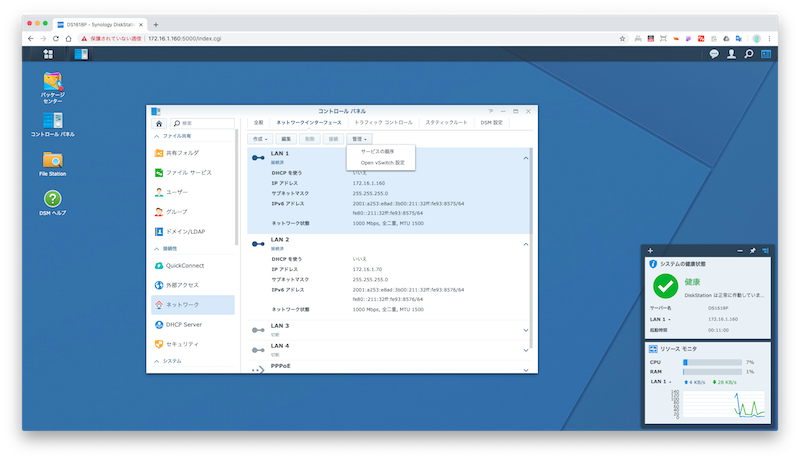Screen dimensions: 800x460
Task: Click the CPU usage bar in Resource Monitor
Action: [x=712, y=362]
